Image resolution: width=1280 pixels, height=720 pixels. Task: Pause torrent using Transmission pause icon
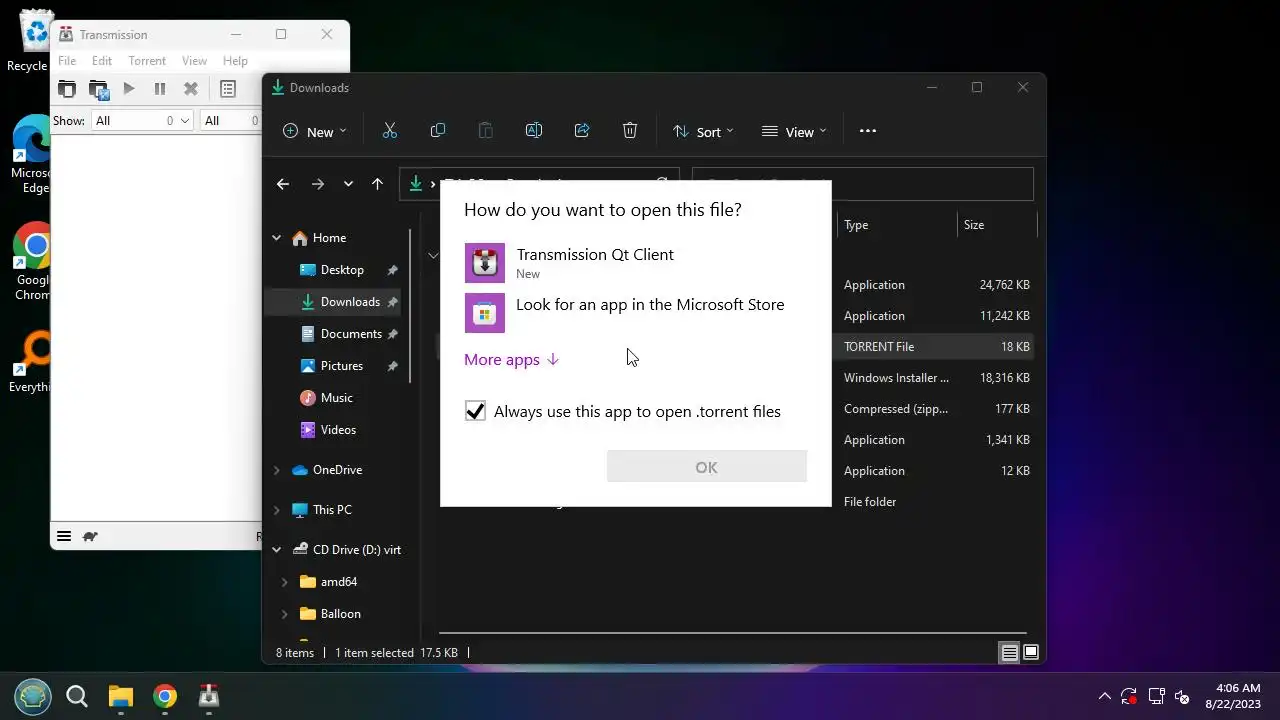160,89
